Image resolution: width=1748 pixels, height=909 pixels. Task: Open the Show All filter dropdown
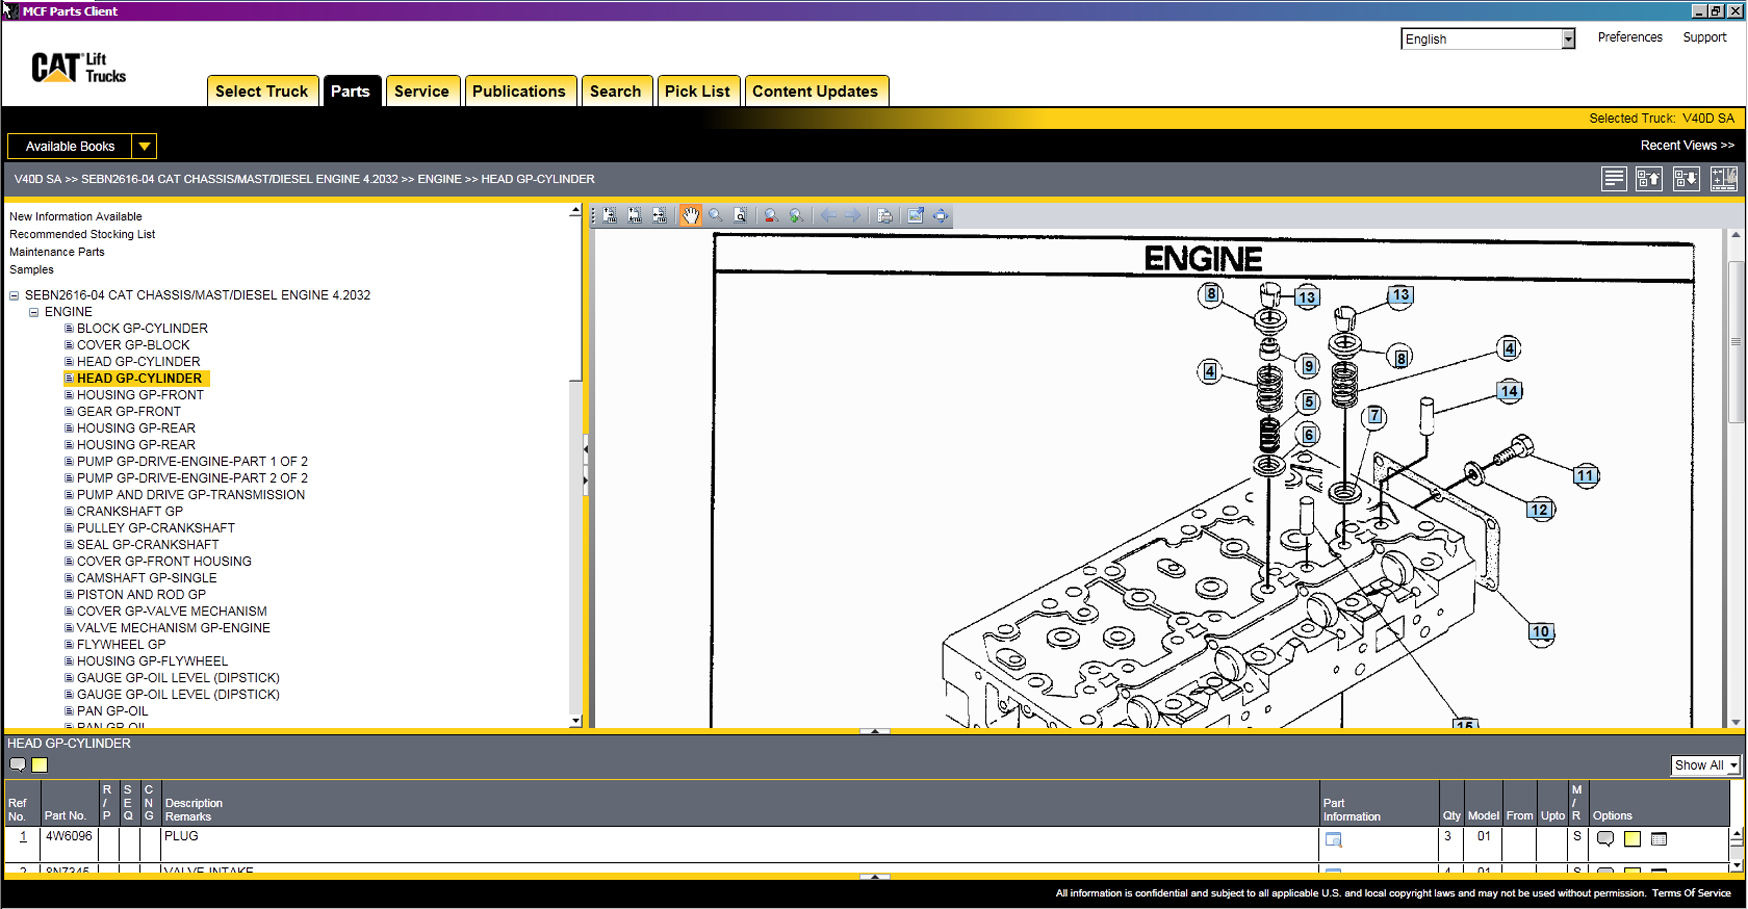(1732, 766)
